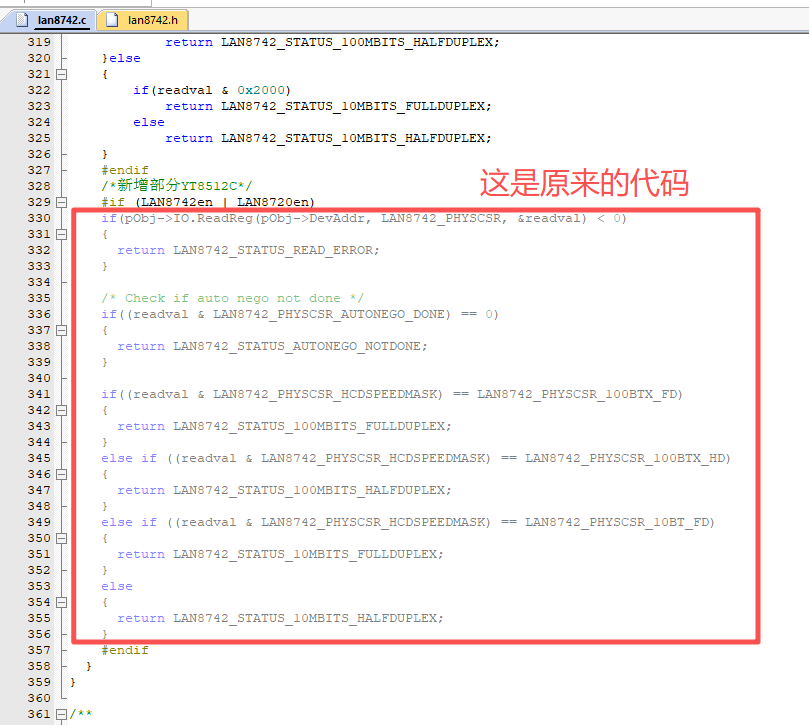Screen dimensions: 809x725
Task: Click line number 319 in the gutter
Action: tap(39, 42)
